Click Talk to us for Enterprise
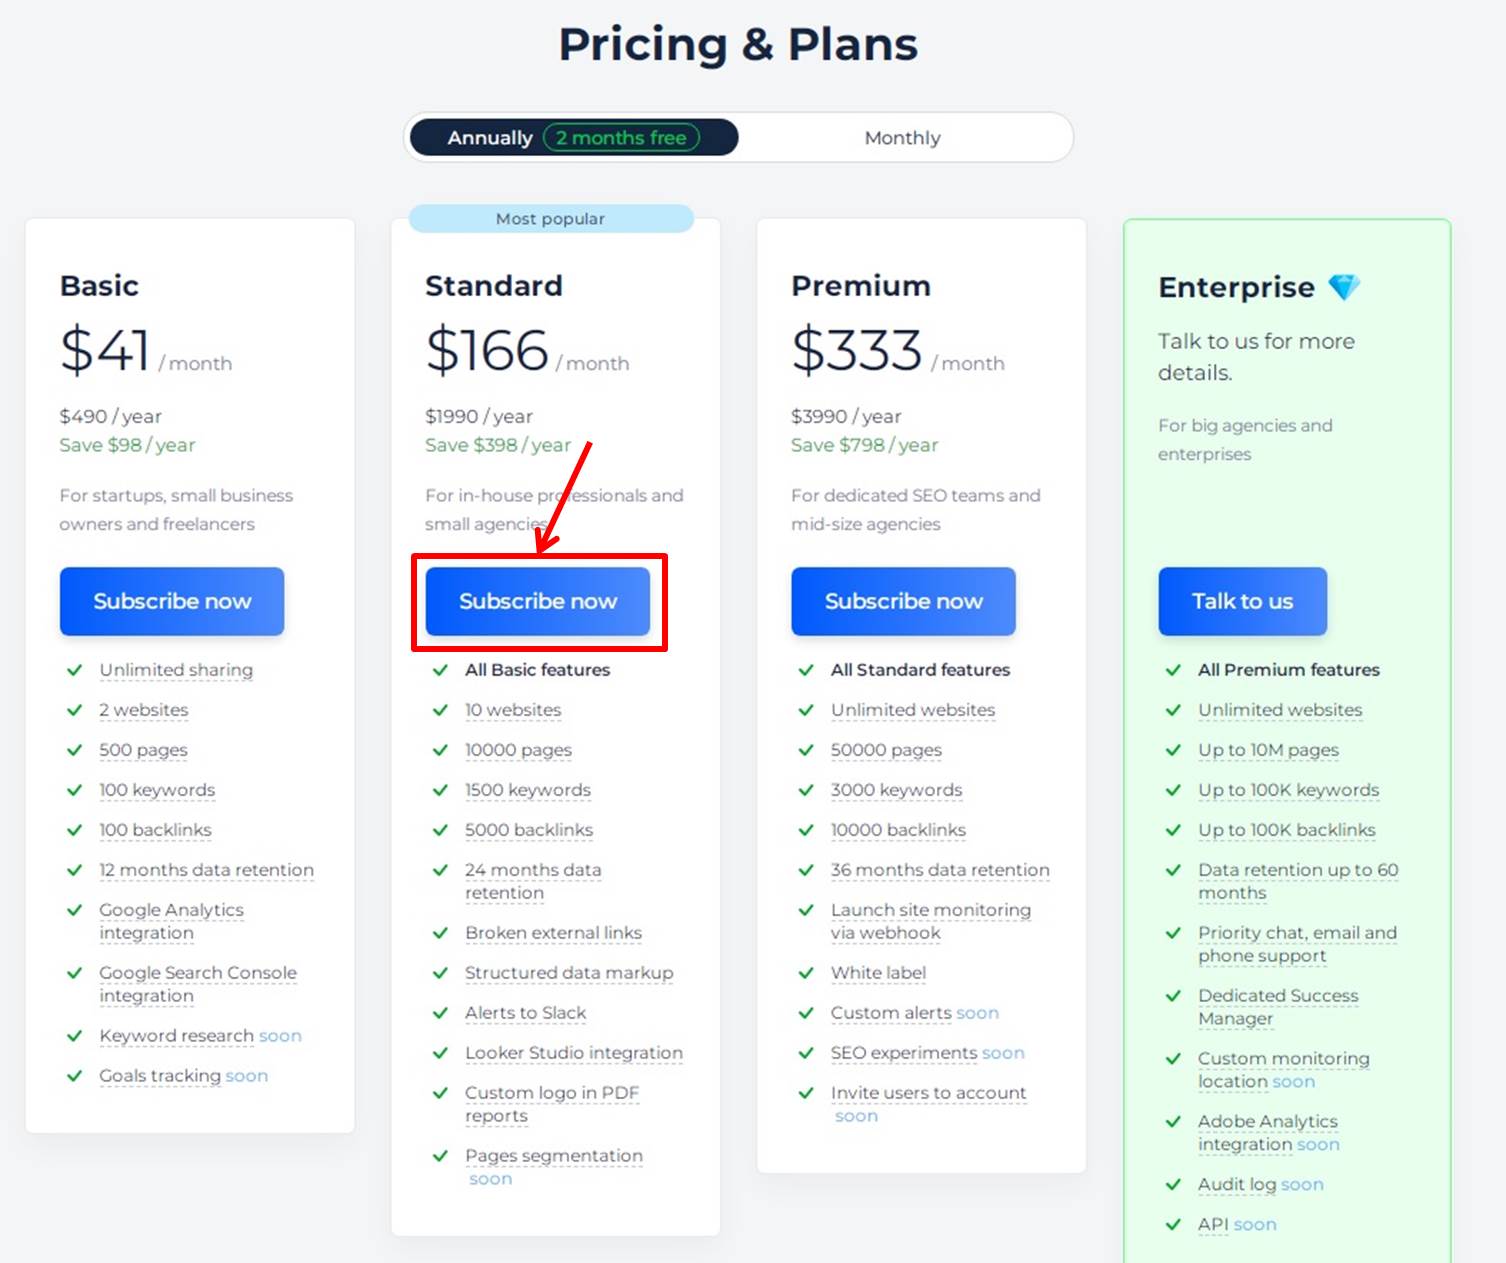This screenshot has height=1263, width=1506. pyautogui.click(x=1243, y=601)
